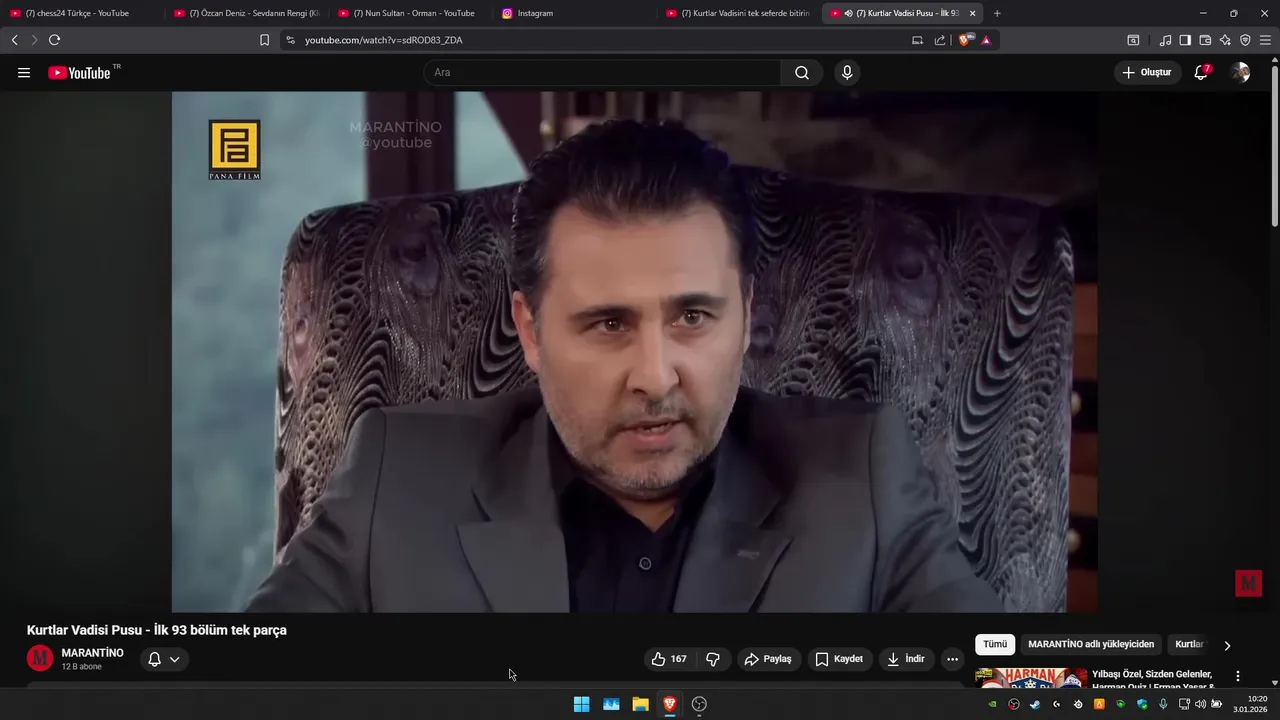Share the page link icon in address bar
The height and width of the screenshot is (720, 1280).
coord(940,40)
